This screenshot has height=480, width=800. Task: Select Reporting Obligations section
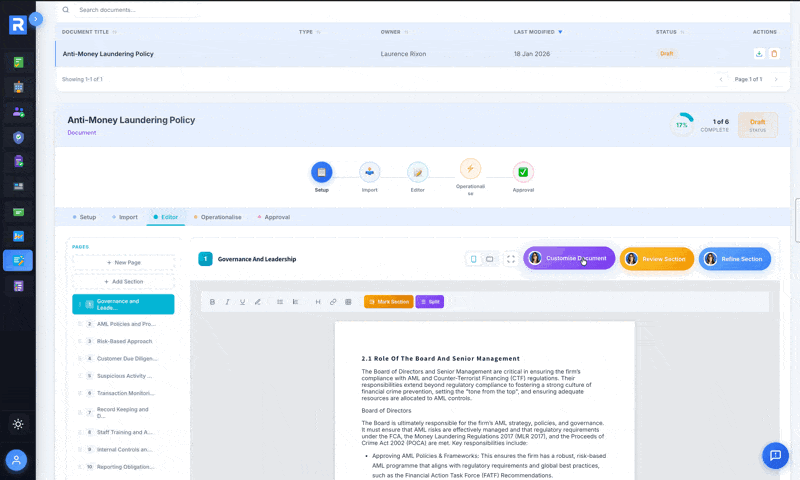[123, 467]
